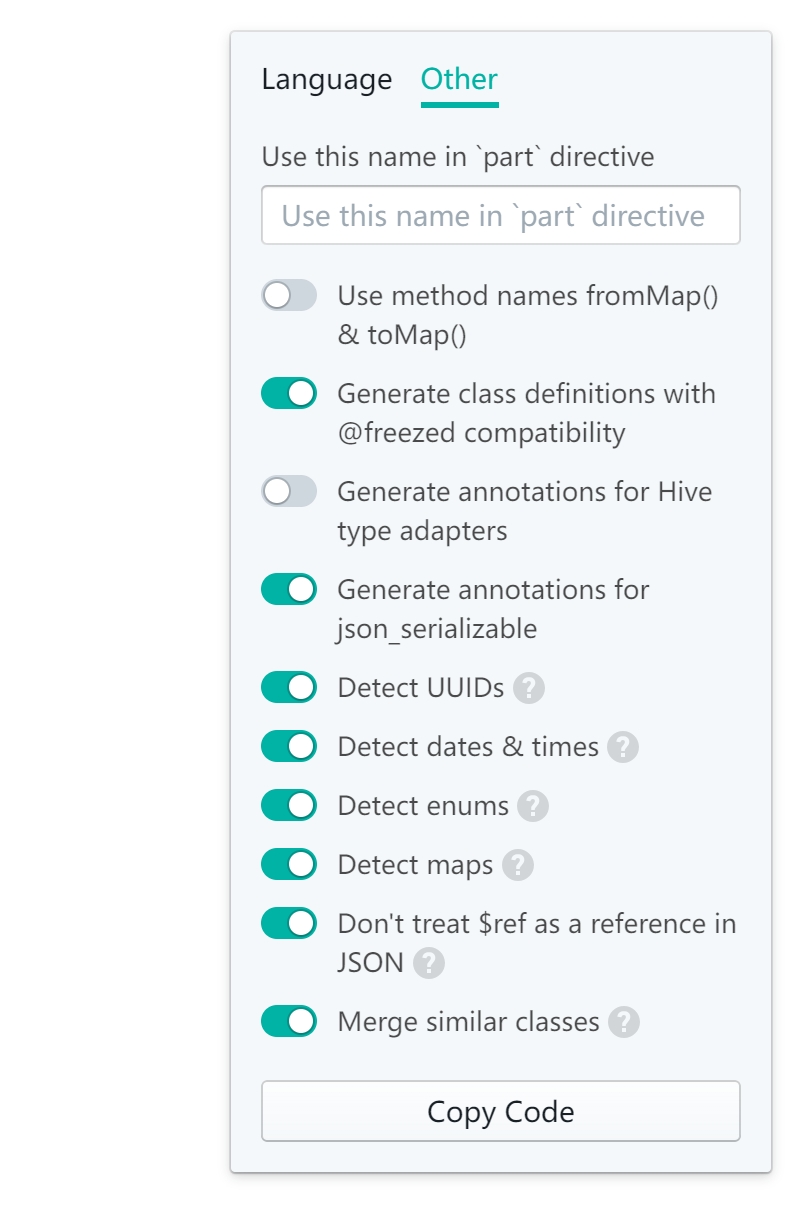This screenshot has width=811, height=1216.
Task: Turn off Detect dates & times switch
Action: pos(289,746)
